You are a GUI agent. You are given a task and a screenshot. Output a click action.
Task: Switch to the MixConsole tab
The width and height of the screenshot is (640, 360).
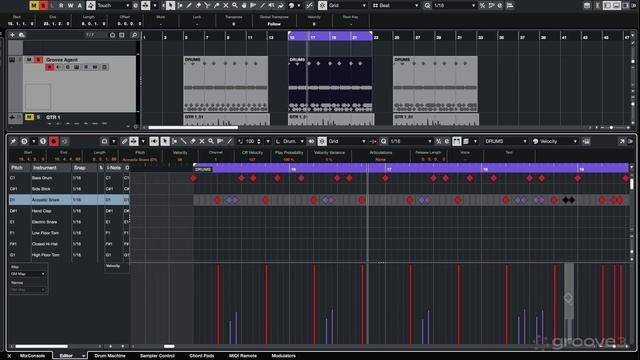(x=32, y=356)
